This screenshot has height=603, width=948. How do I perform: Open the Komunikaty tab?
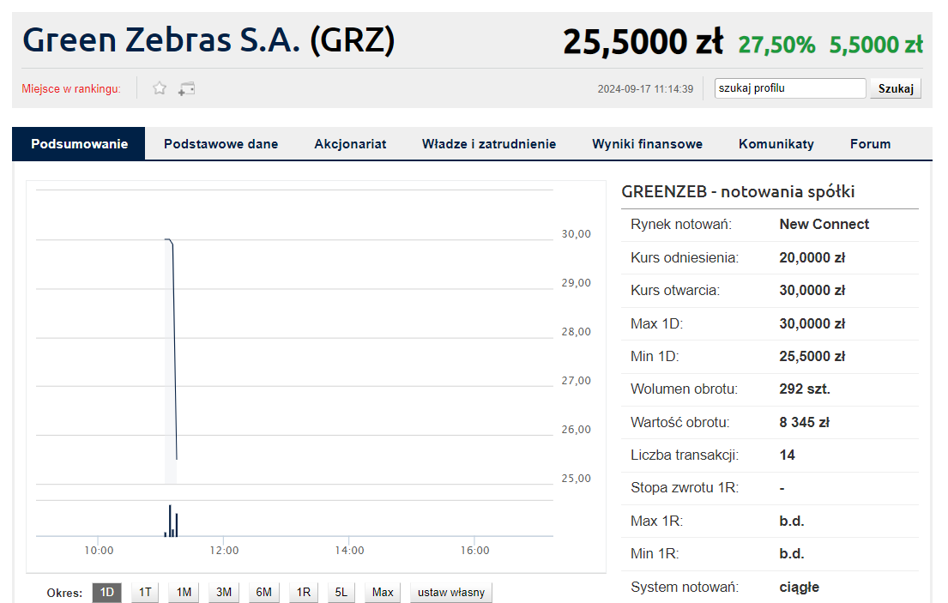[x=776, y=144]
